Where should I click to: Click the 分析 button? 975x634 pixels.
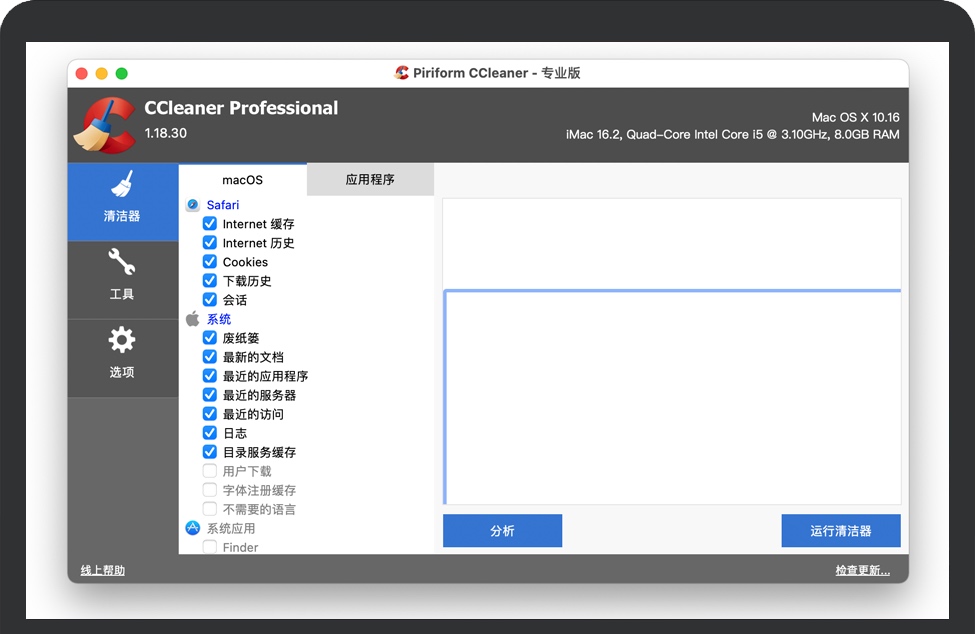pos(502,531)
